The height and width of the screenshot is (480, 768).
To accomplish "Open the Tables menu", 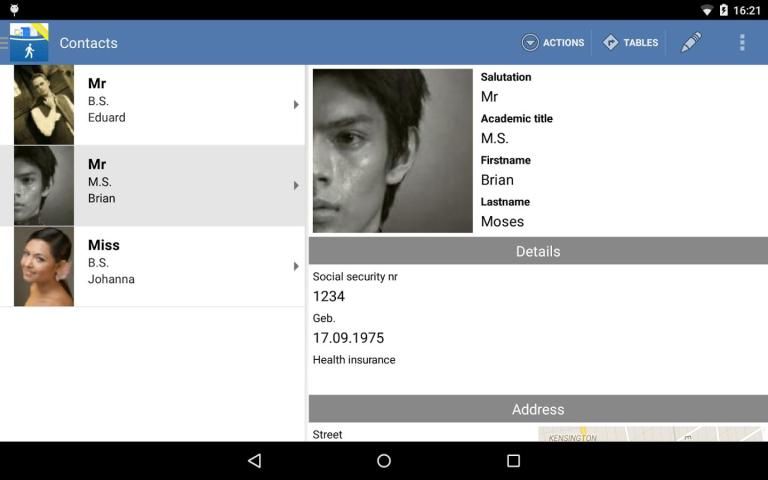I will point(630,43).
